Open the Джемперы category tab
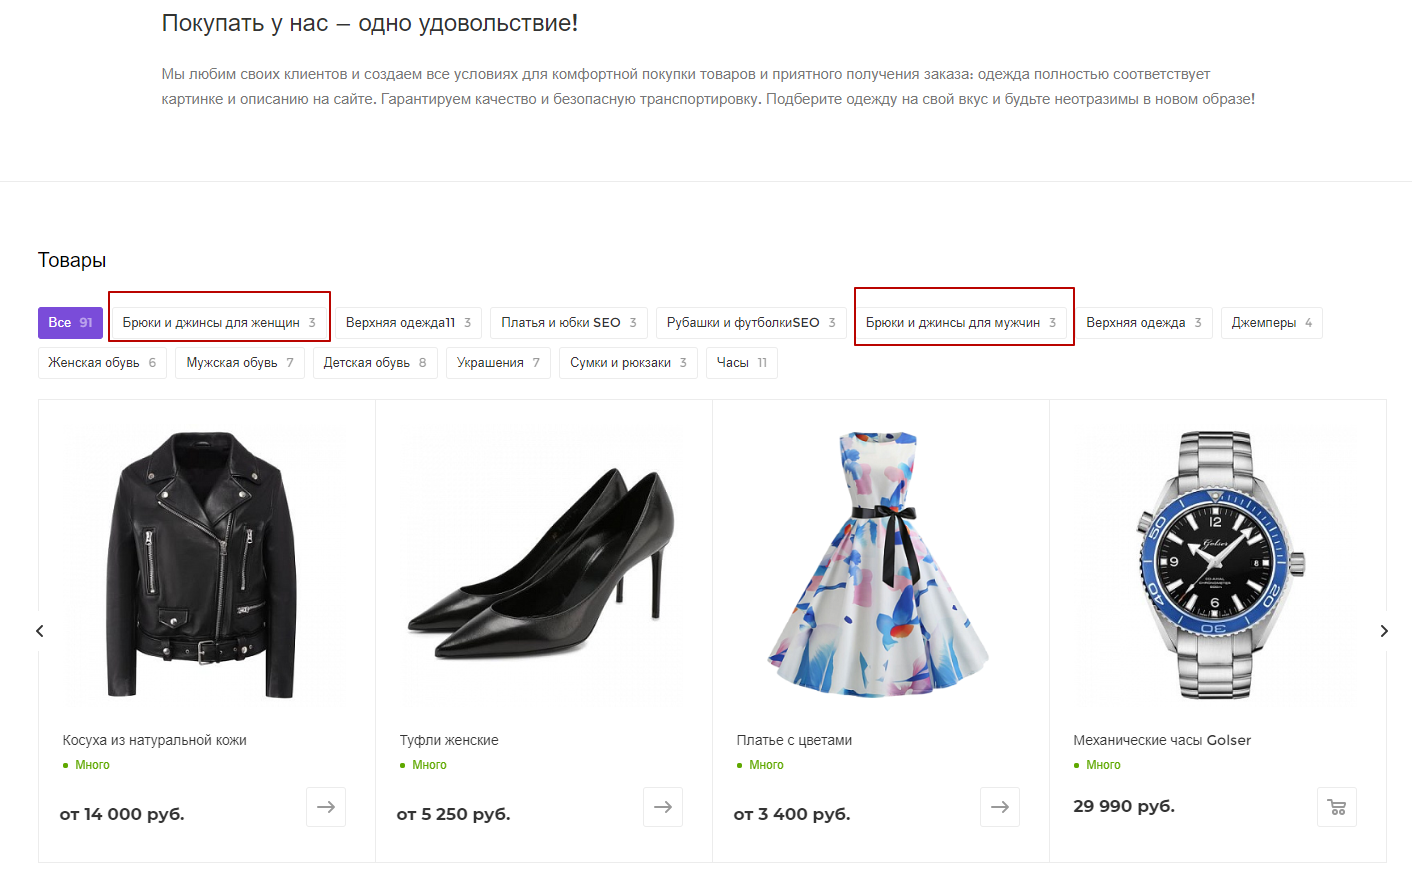 point(1271,323)
